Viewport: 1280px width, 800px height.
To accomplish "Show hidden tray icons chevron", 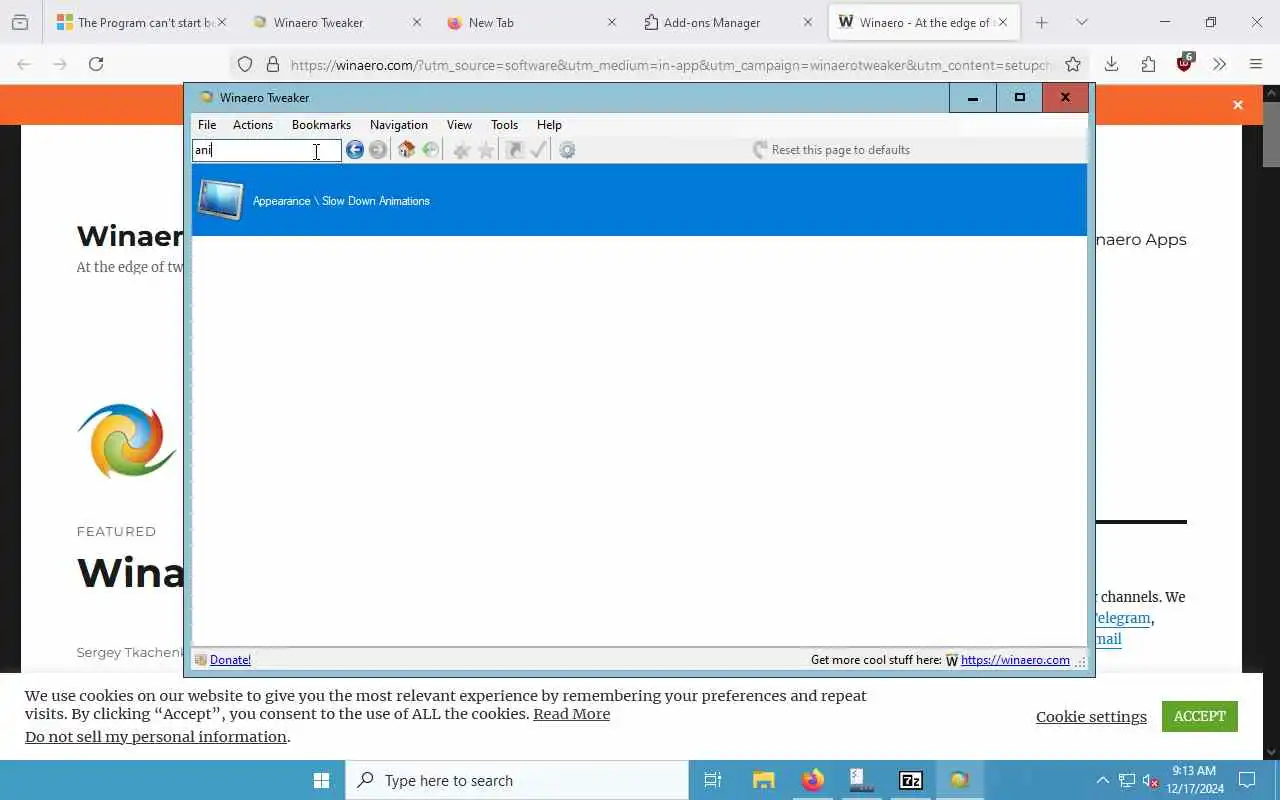I will click(x=1103, y=780).
